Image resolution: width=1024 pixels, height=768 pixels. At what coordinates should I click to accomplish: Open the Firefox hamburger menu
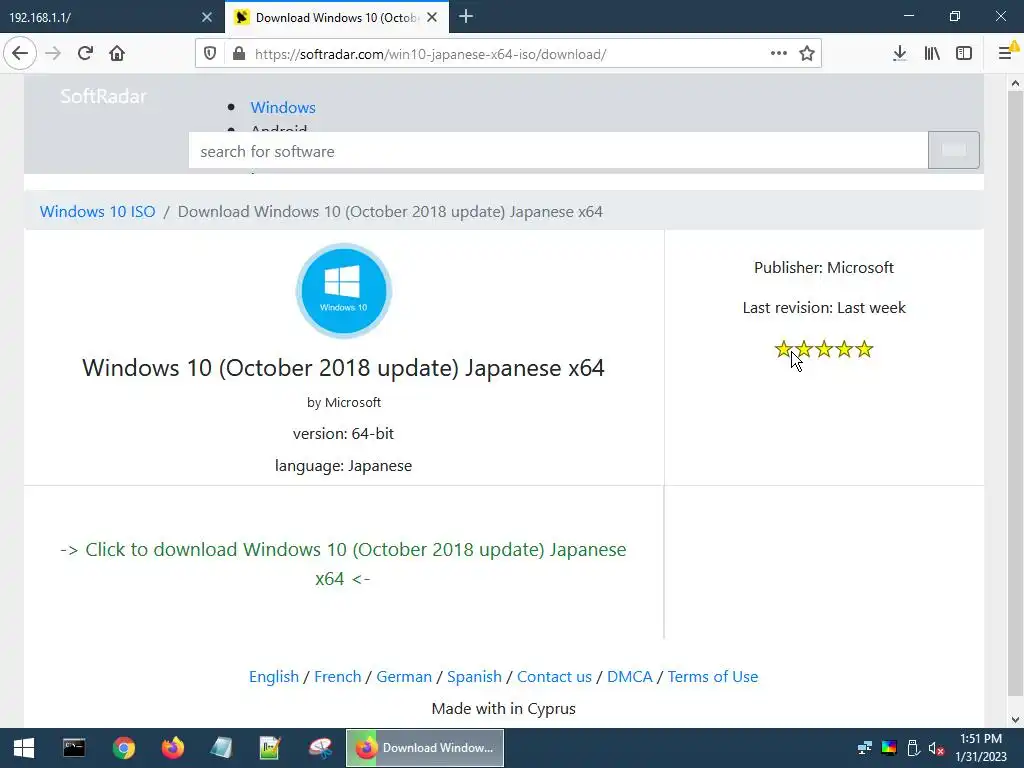[1006, 54]
